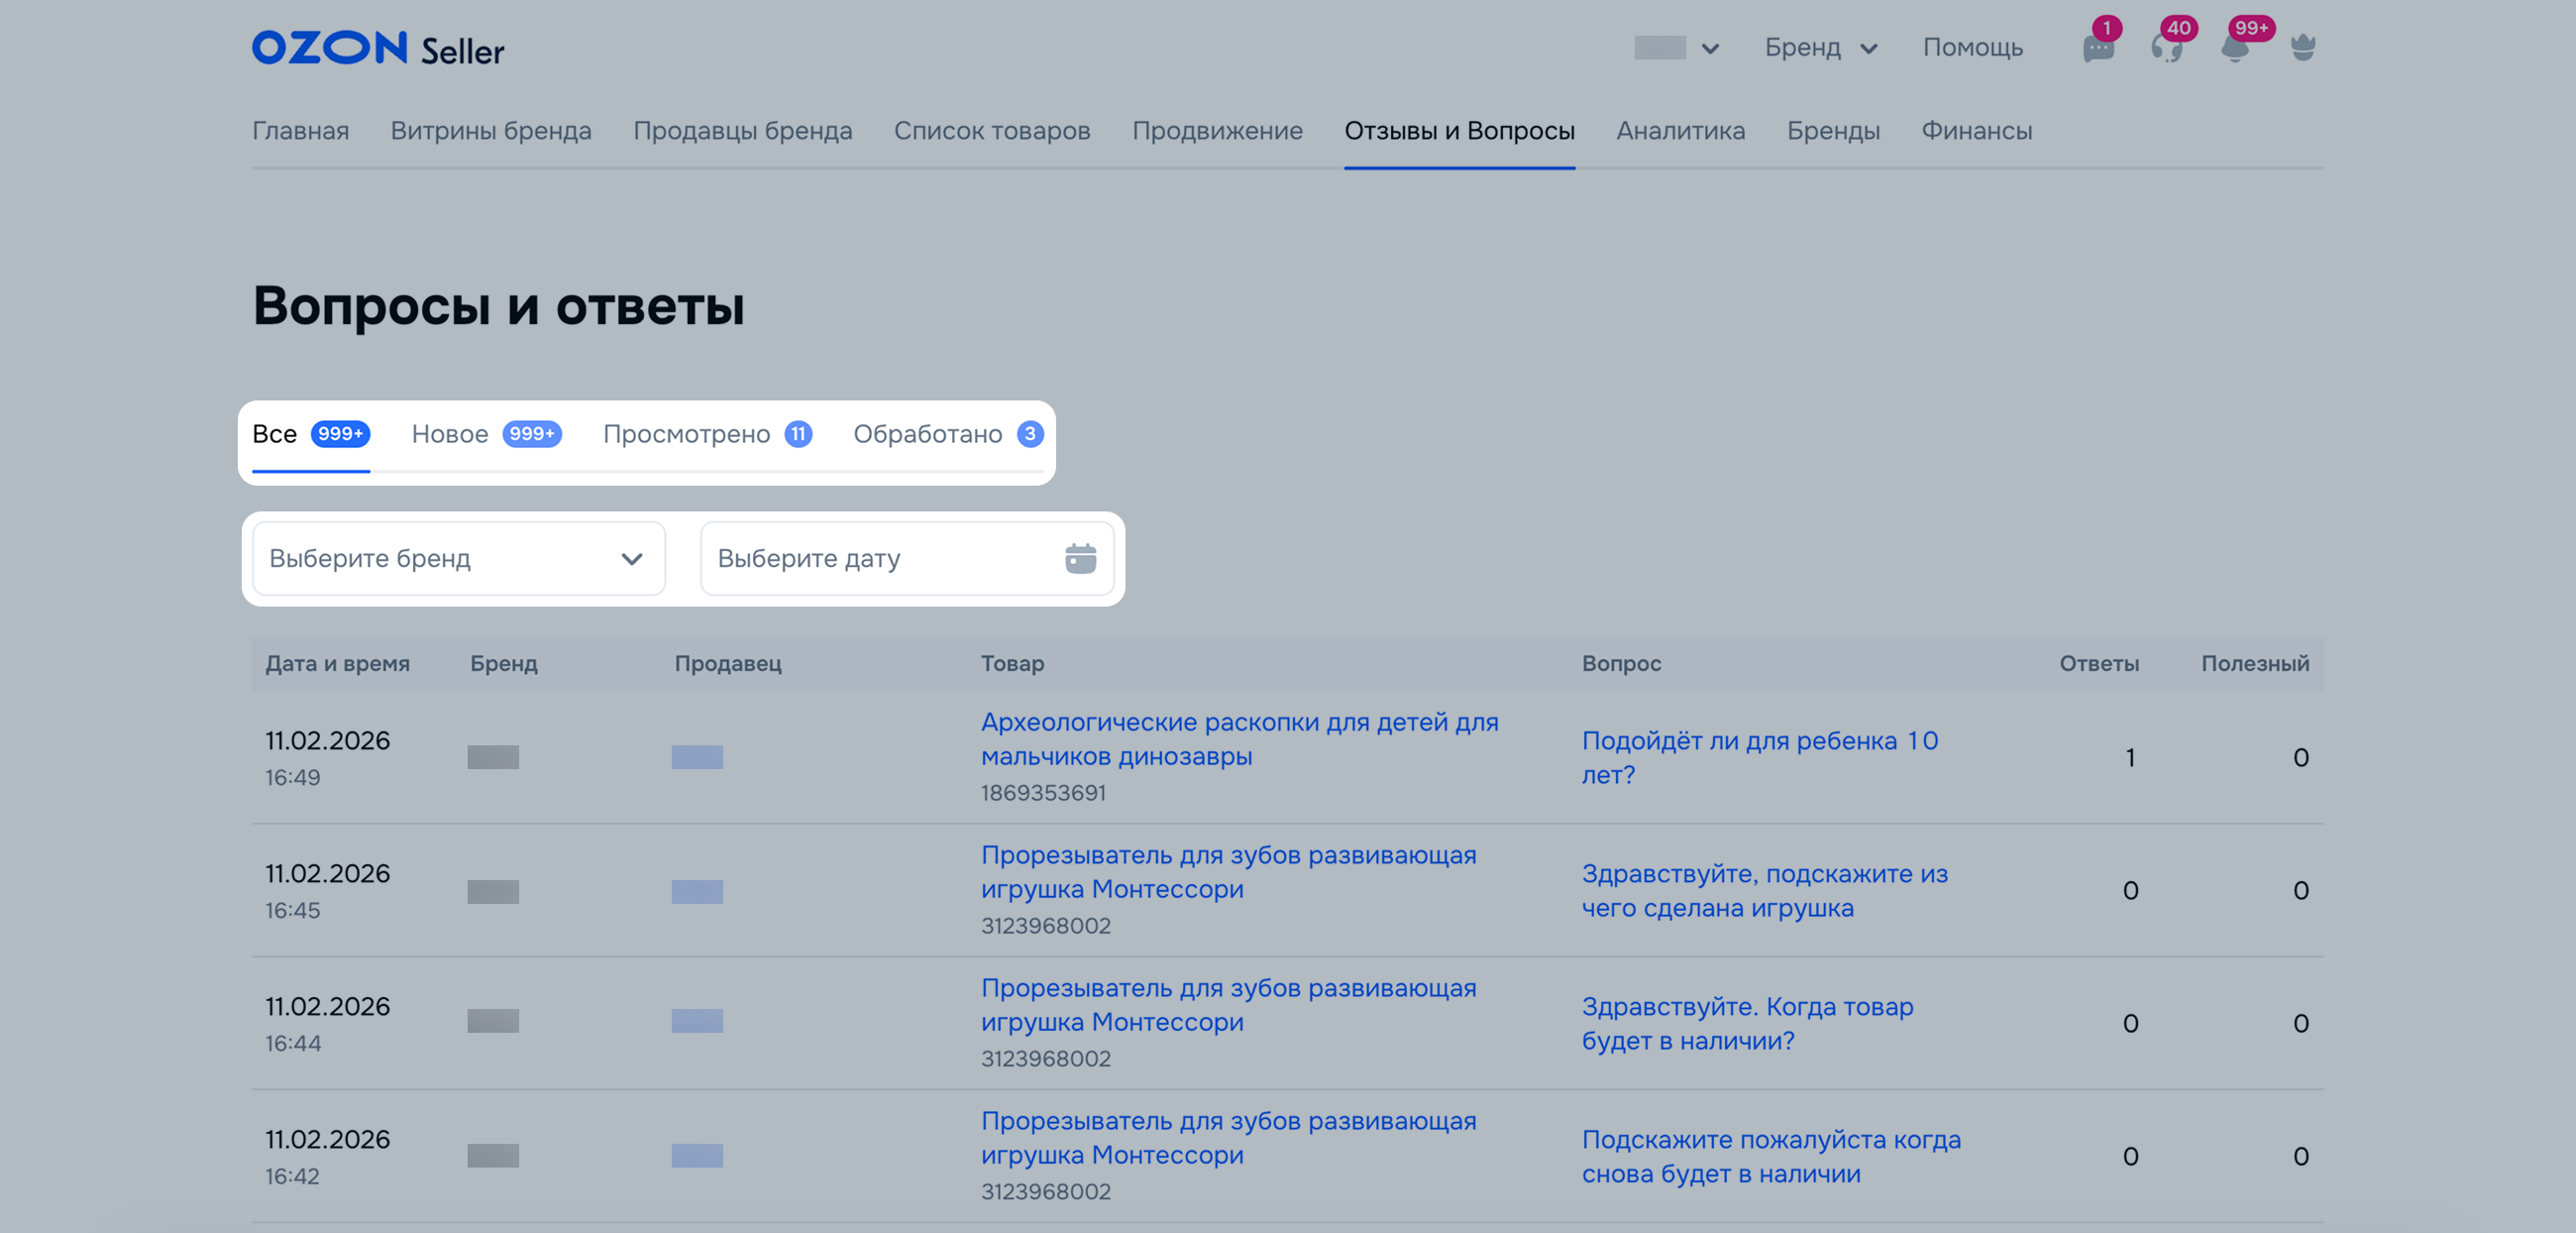
Task: Expand the account selector chevron
Action: [x=1710, y=48]
